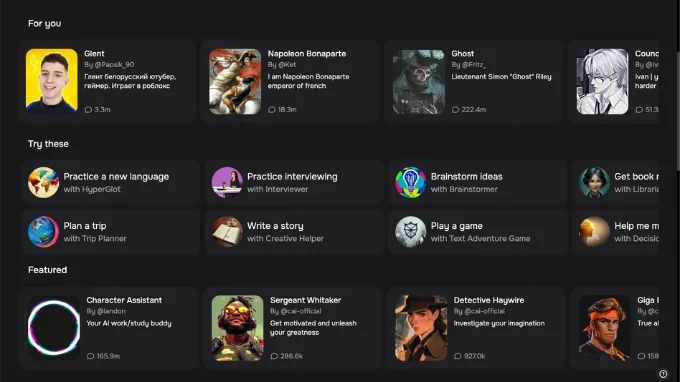Click "Your AI work/study buddy" description

point(129,323)
